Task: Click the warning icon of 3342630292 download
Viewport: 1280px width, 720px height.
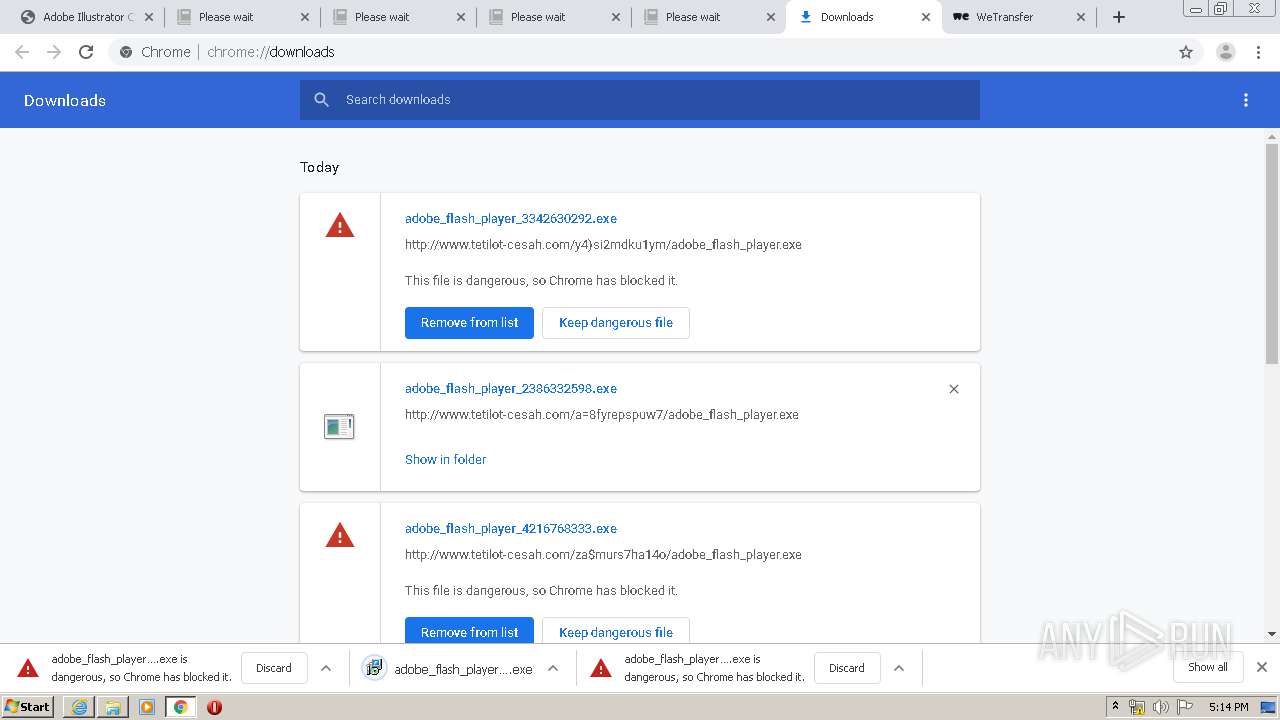Action: [340, 225]
